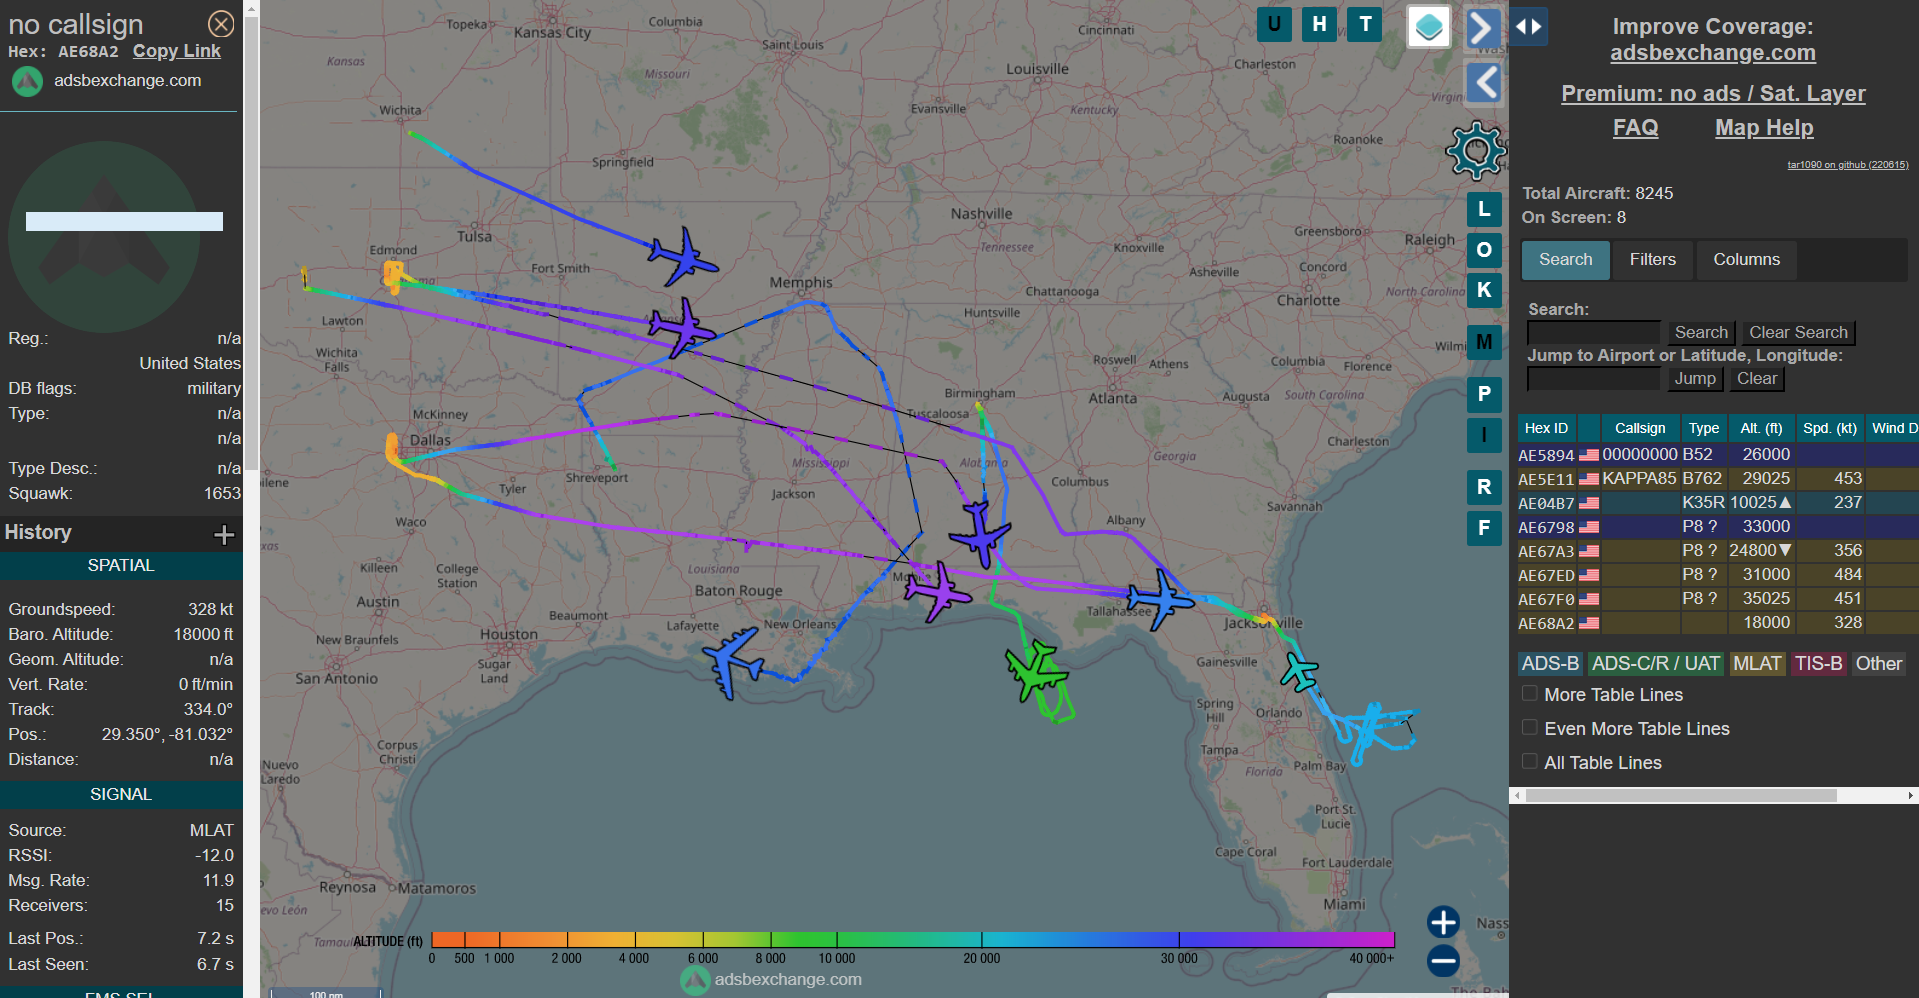Image resolution: width=1919 pixels, height=998 pixels.
Task: Open adsbexchange.com Improve Coverage link
Action: (x=1713, y=53)
